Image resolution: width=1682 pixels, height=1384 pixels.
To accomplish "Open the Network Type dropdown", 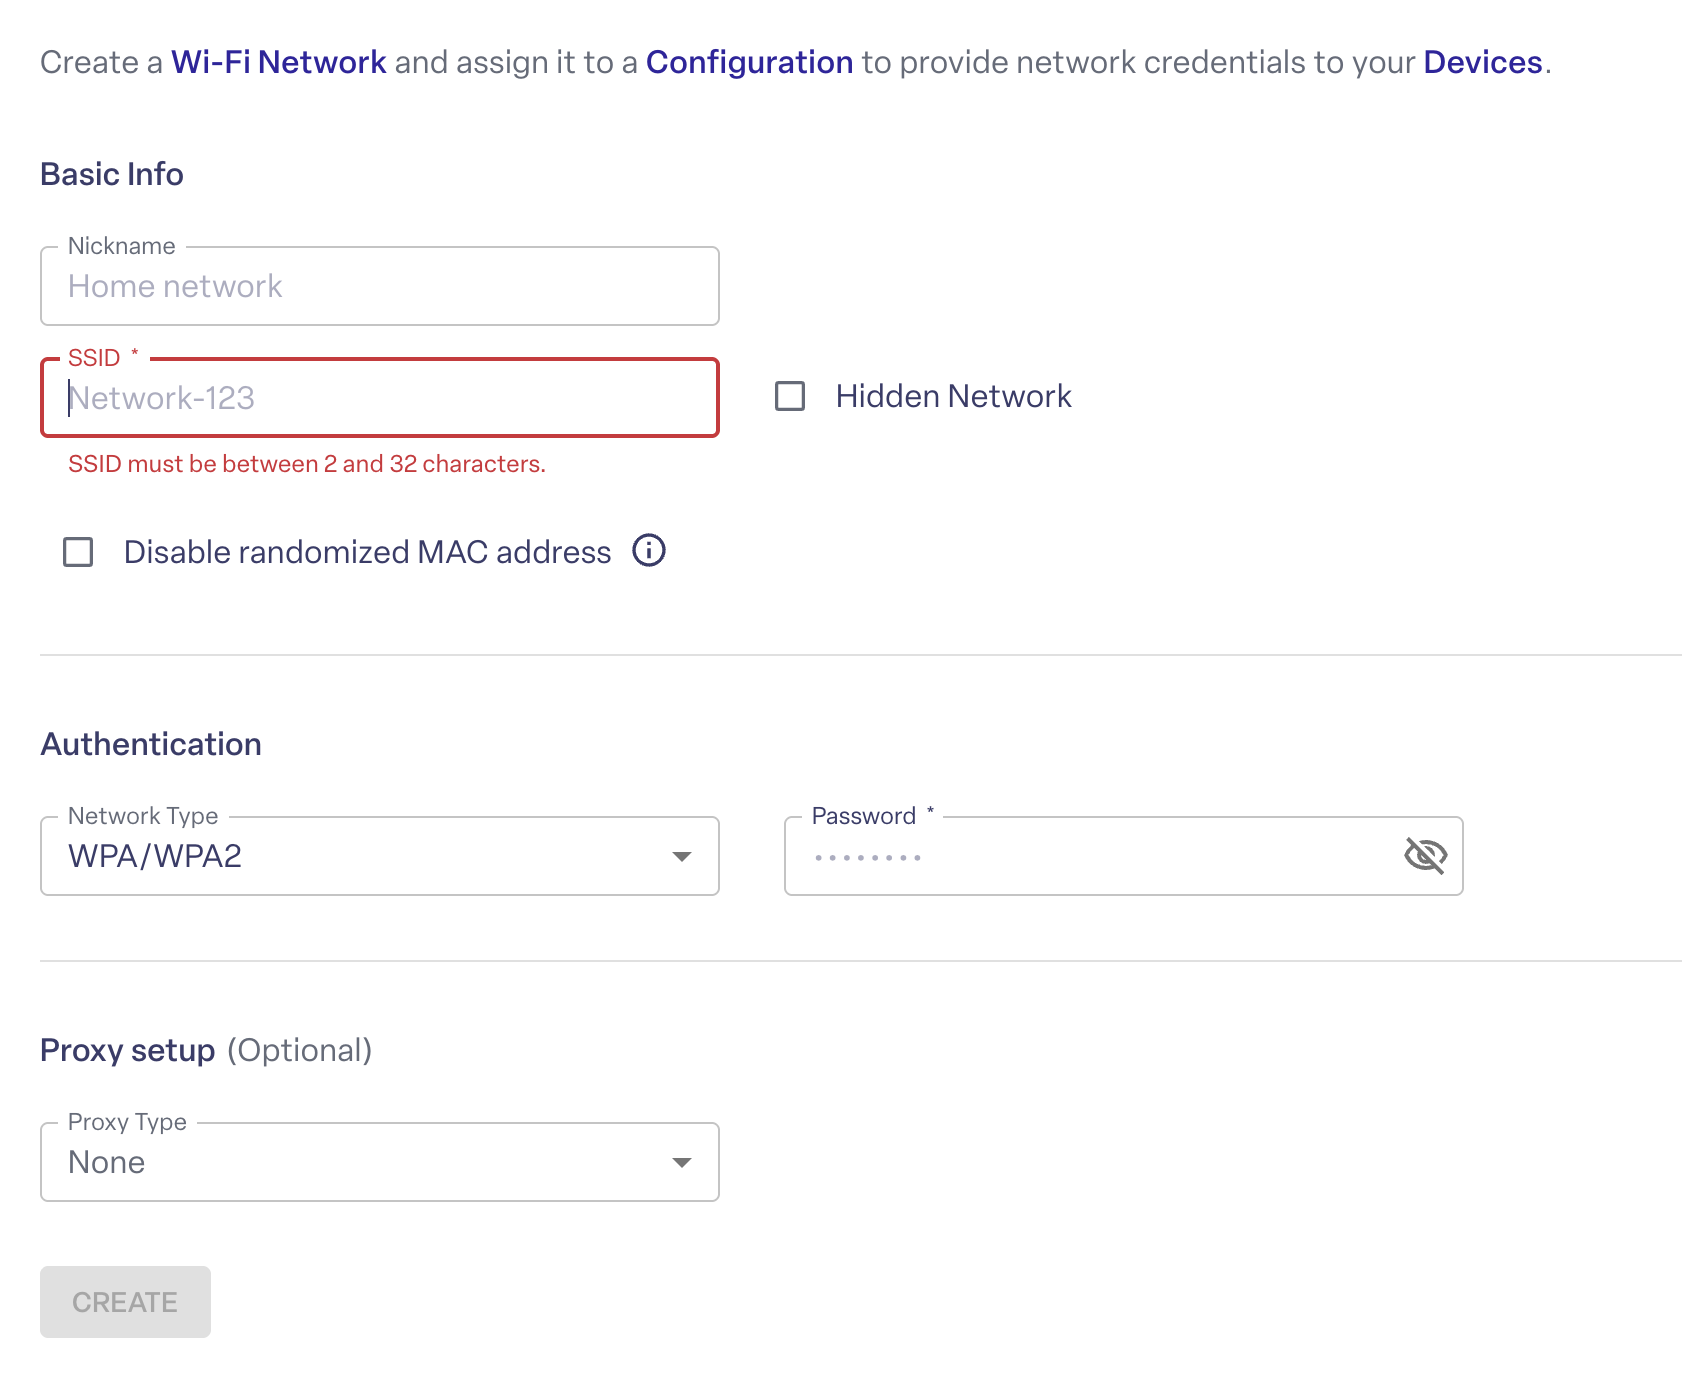I will (380, 856).
